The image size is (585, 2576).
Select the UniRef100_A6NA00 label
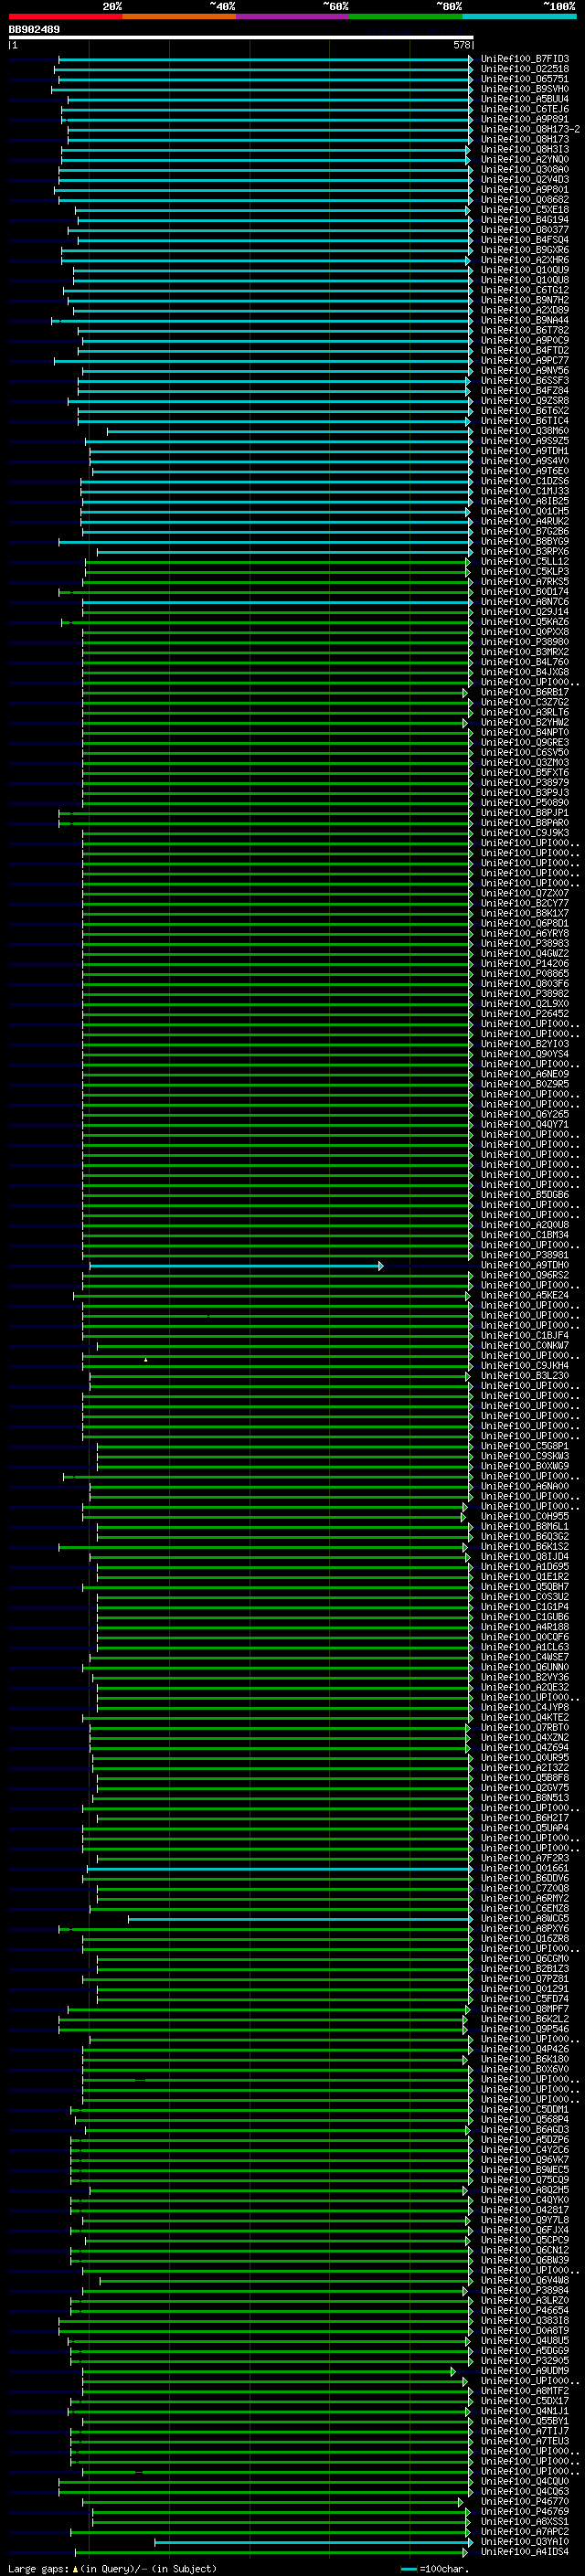pos(525,1486)
